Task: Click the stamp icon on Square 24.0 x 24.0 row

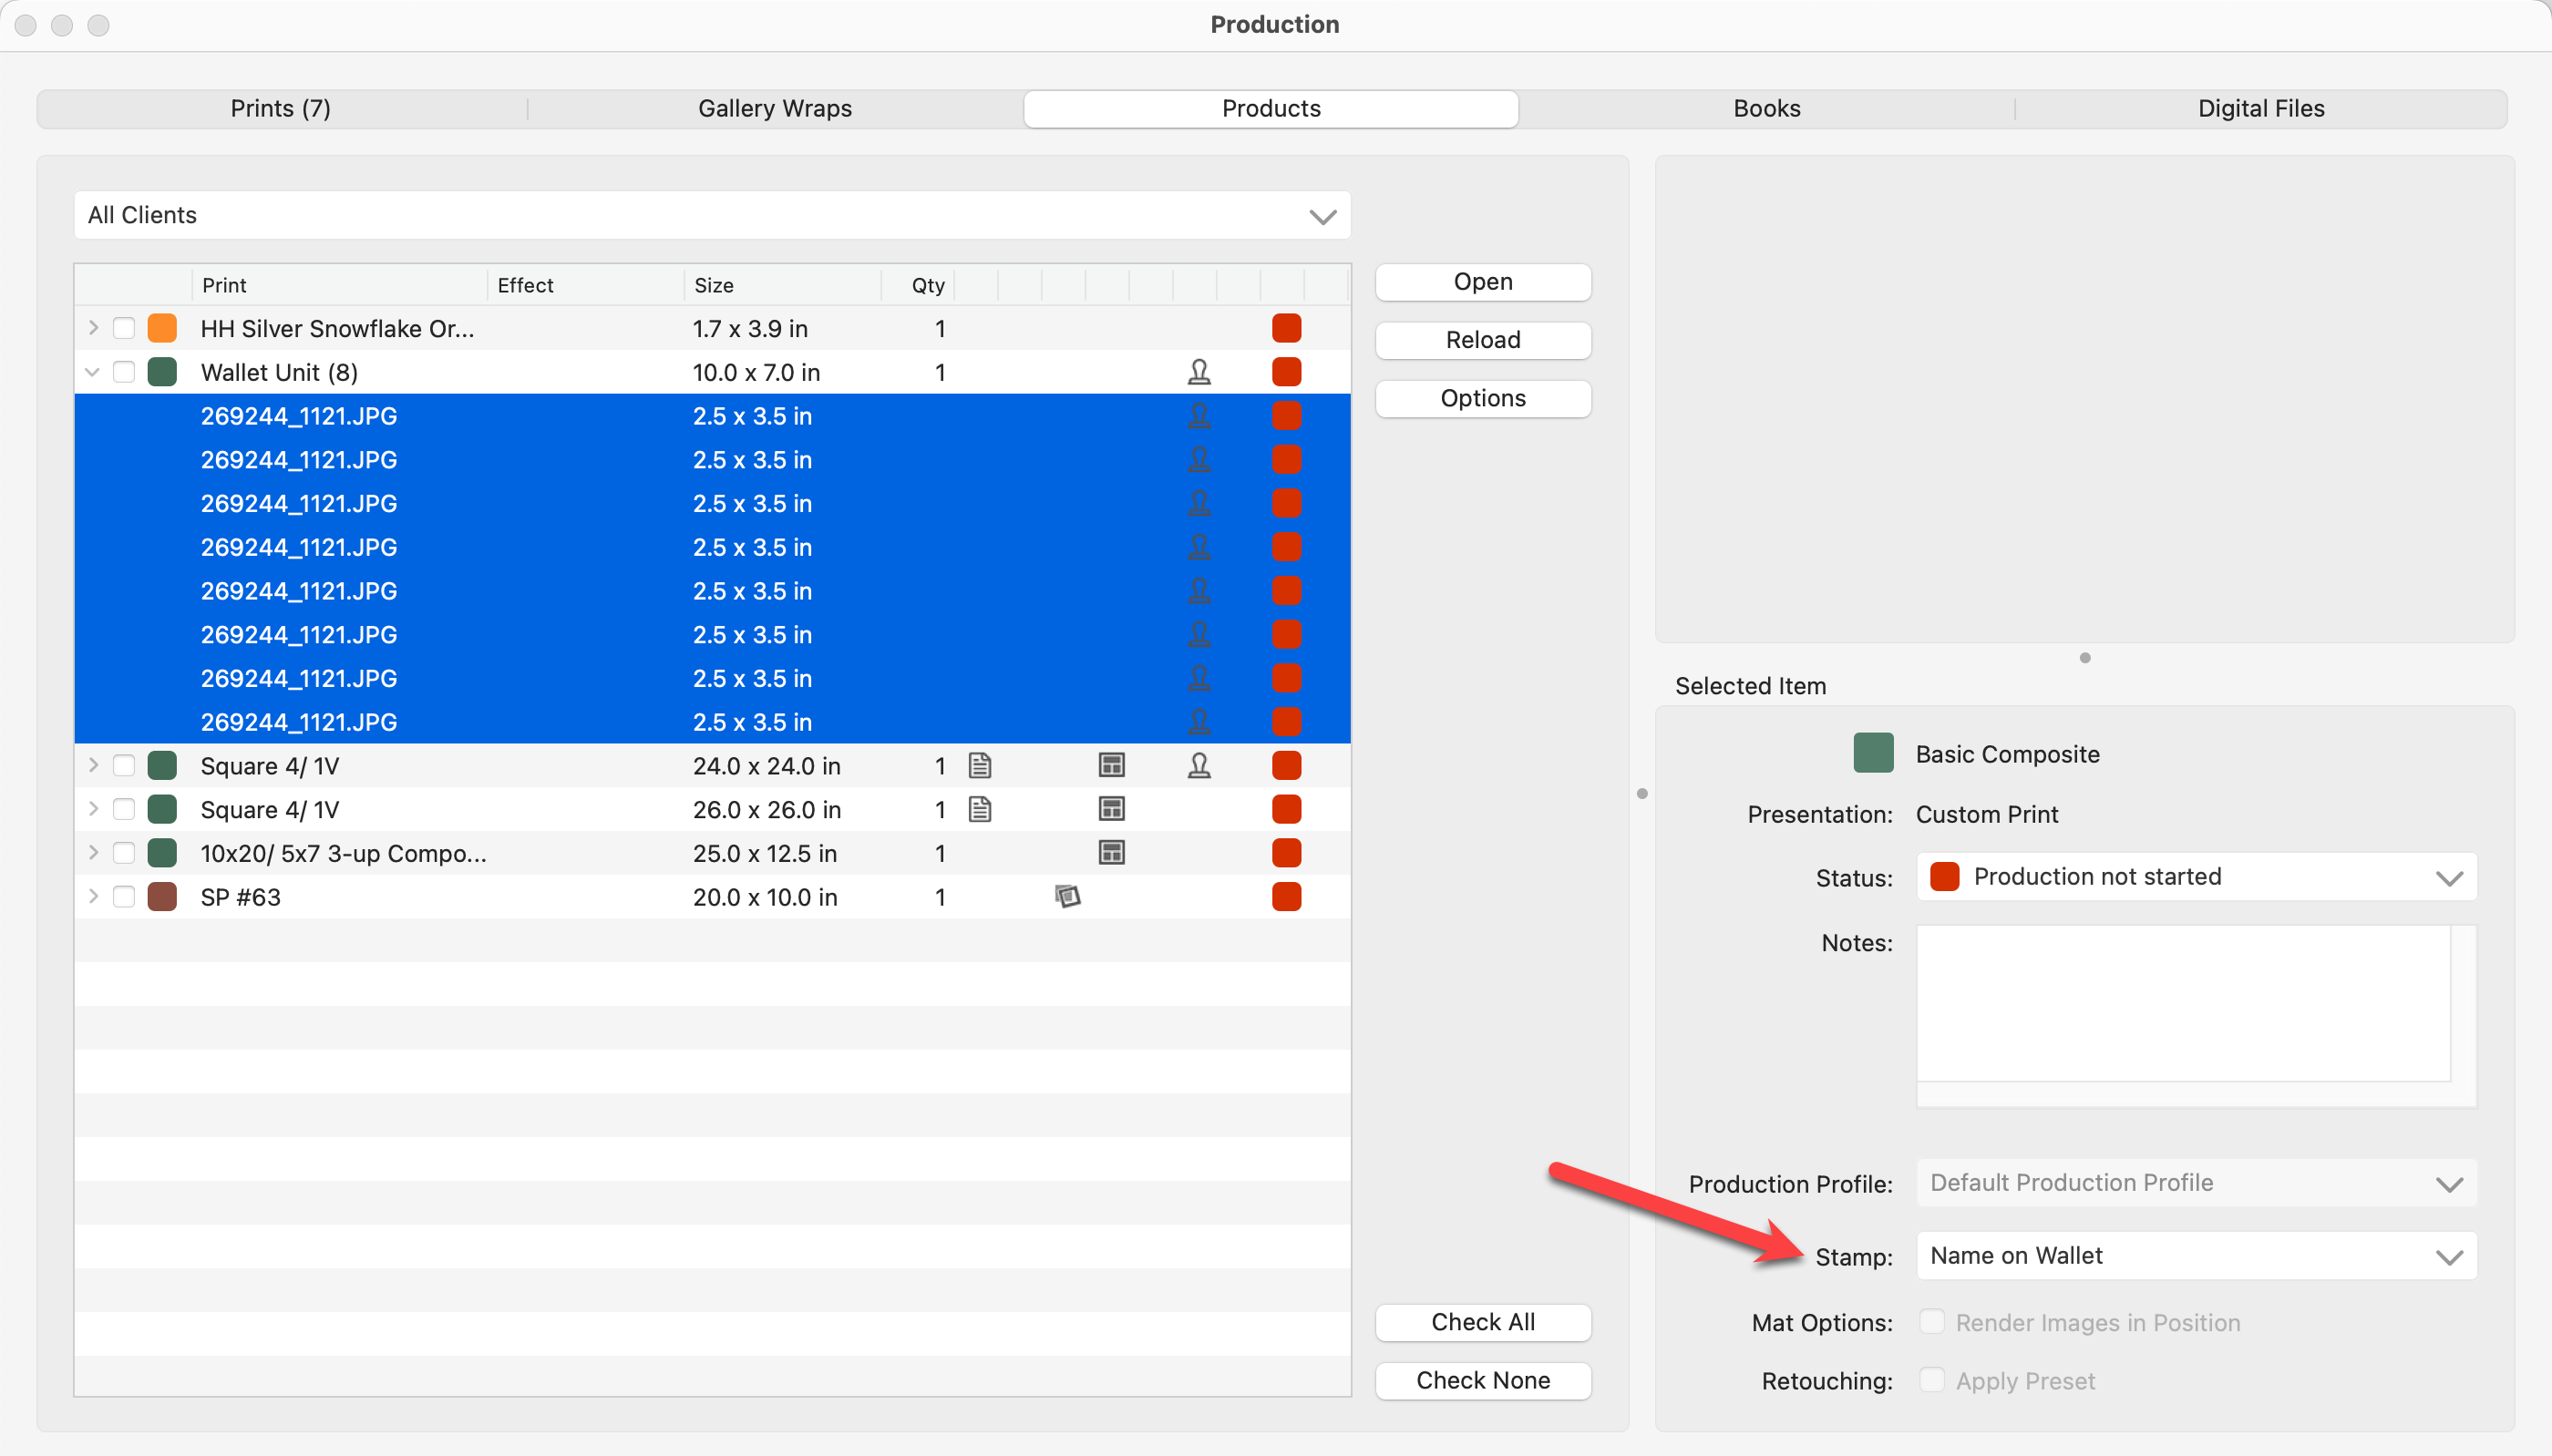Action: 1199,766
